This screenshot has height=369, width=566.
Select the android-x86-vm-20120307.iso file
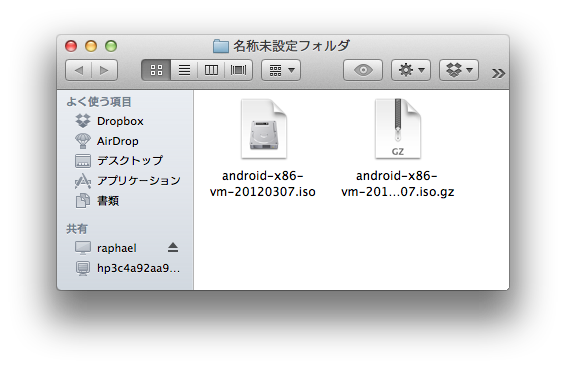[263, 149]
